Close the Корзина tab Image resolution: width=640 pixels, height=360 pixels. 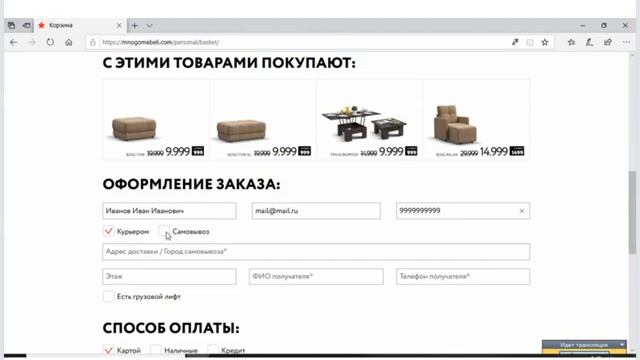[119, 25]
